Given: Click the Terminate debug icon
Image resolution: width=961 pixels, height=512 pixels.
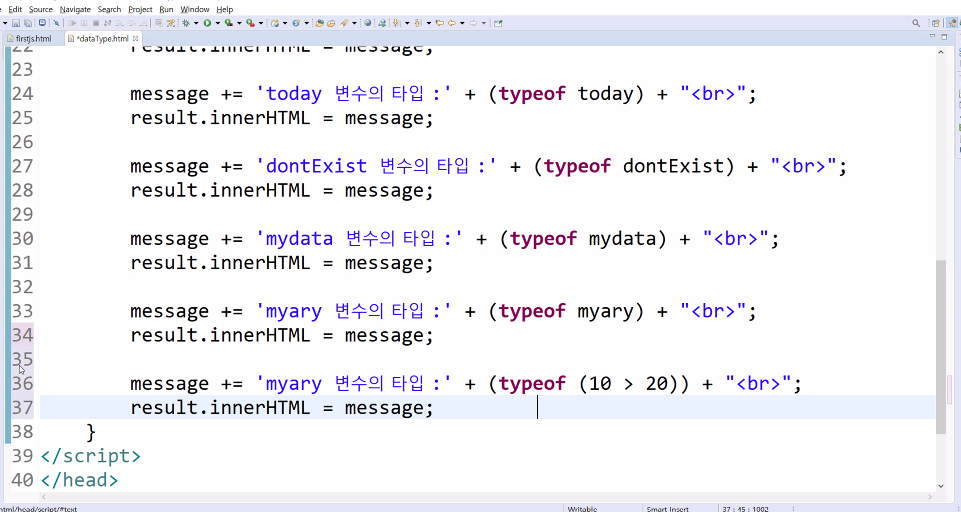Looking at the screenshot, I should [x=96, y=23].
